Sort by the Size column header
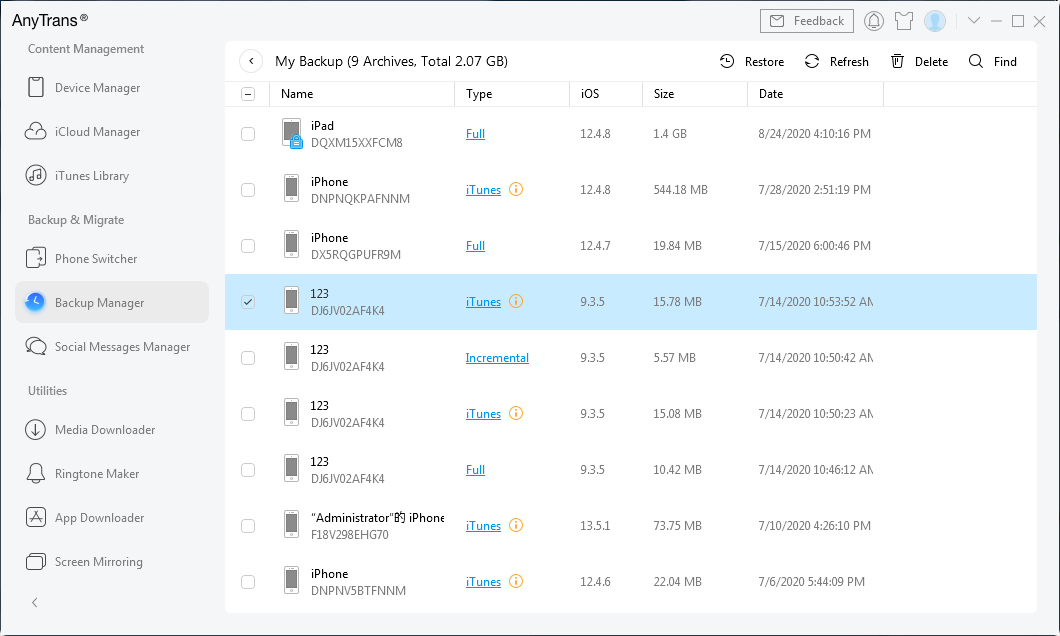 pos(695,94)
